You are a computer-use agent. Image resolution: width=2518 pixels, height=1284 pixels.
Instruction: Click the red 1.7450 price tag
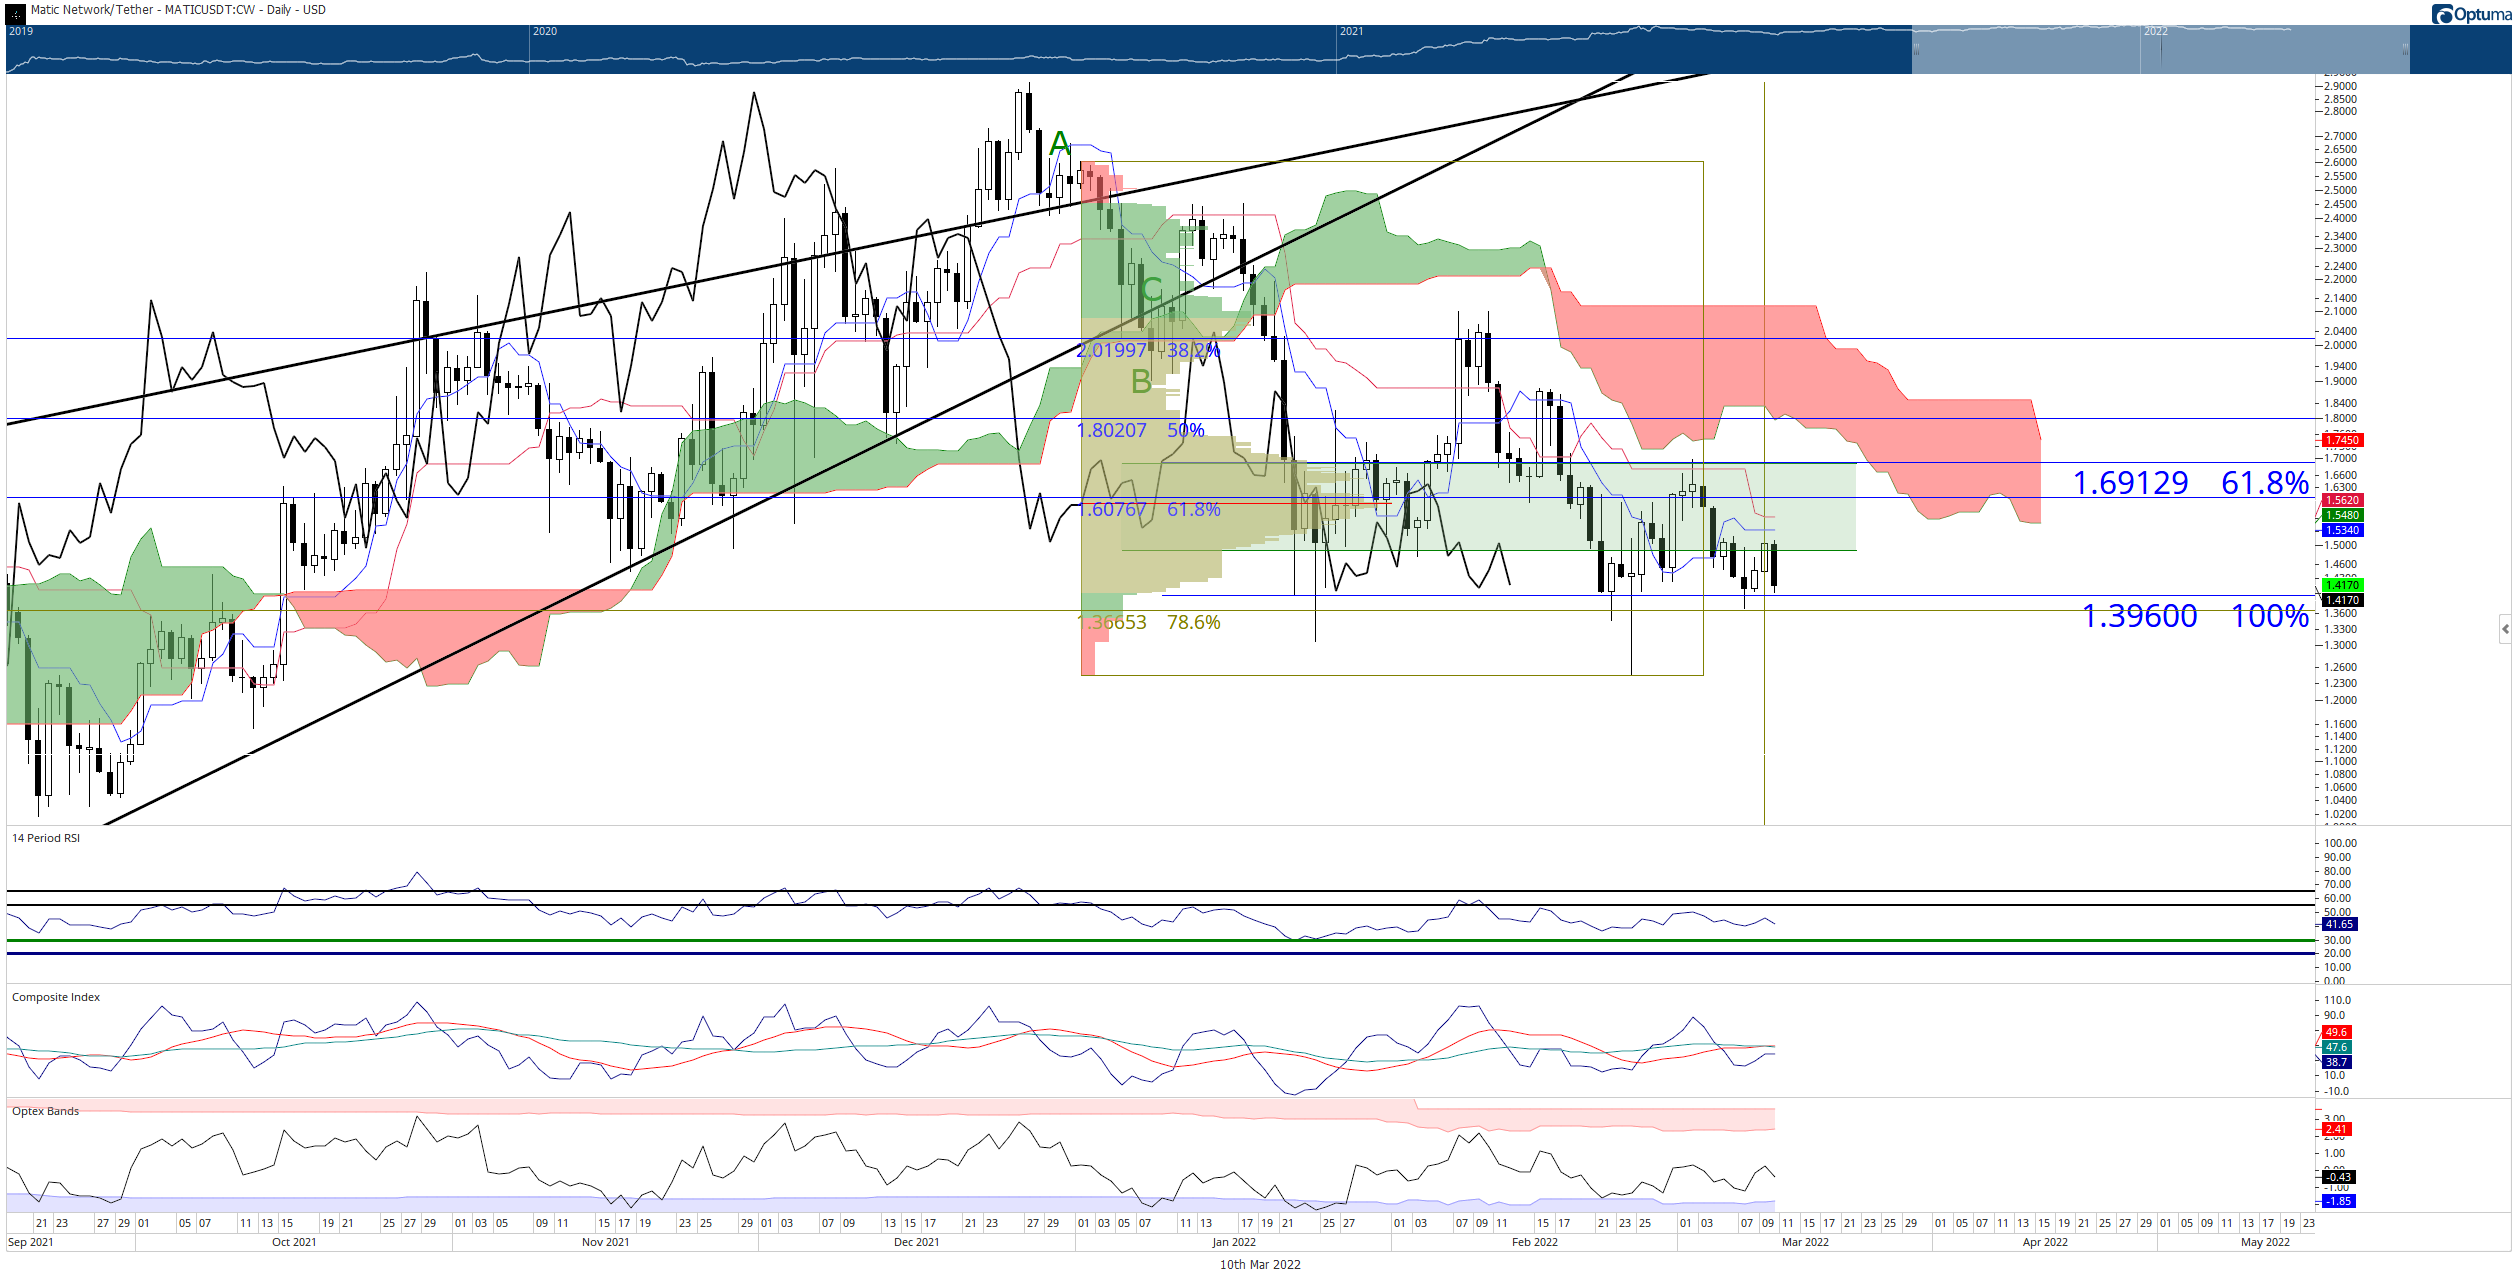pos(2342,440)
